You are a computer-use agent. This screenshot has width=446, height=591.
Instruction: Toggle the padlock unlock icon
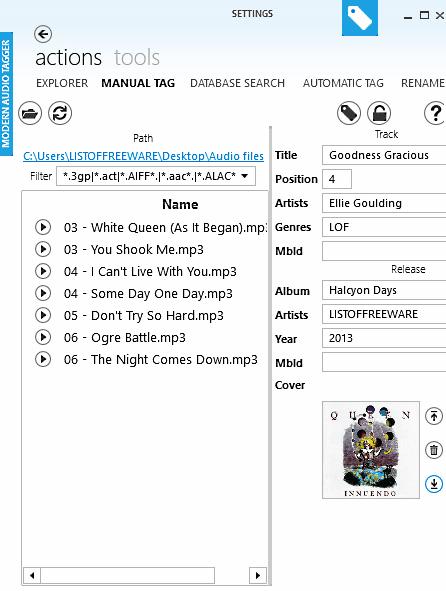point(379,113)
